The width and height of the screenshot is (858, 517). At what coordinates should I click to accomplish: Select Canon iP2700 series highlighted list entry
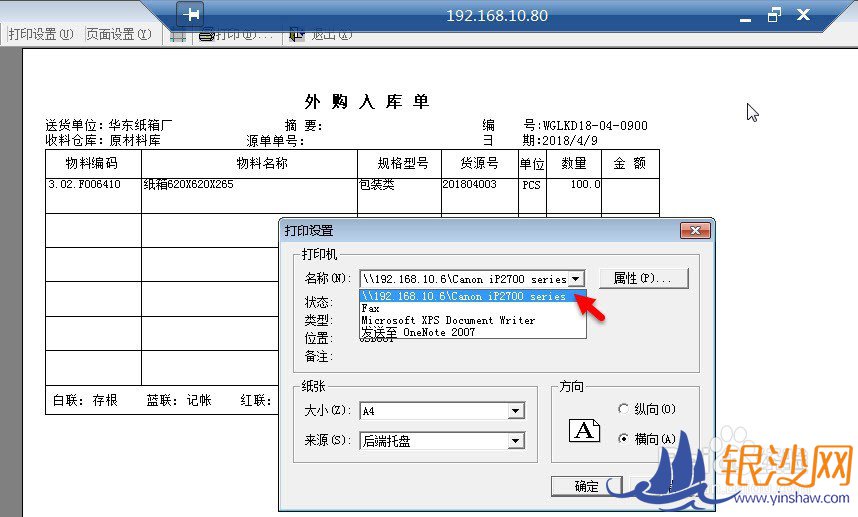coord(465,297)
